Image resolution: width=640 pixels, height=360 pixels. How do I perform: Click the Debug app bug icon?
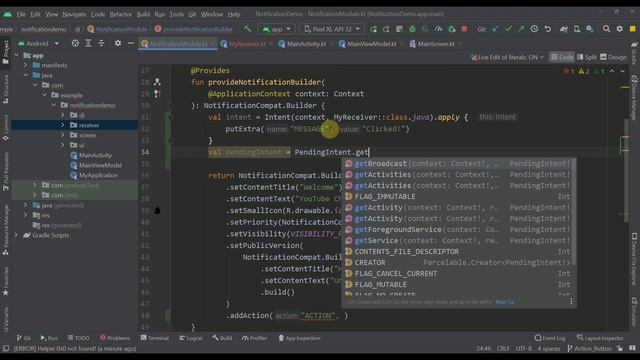coord(412,29)
